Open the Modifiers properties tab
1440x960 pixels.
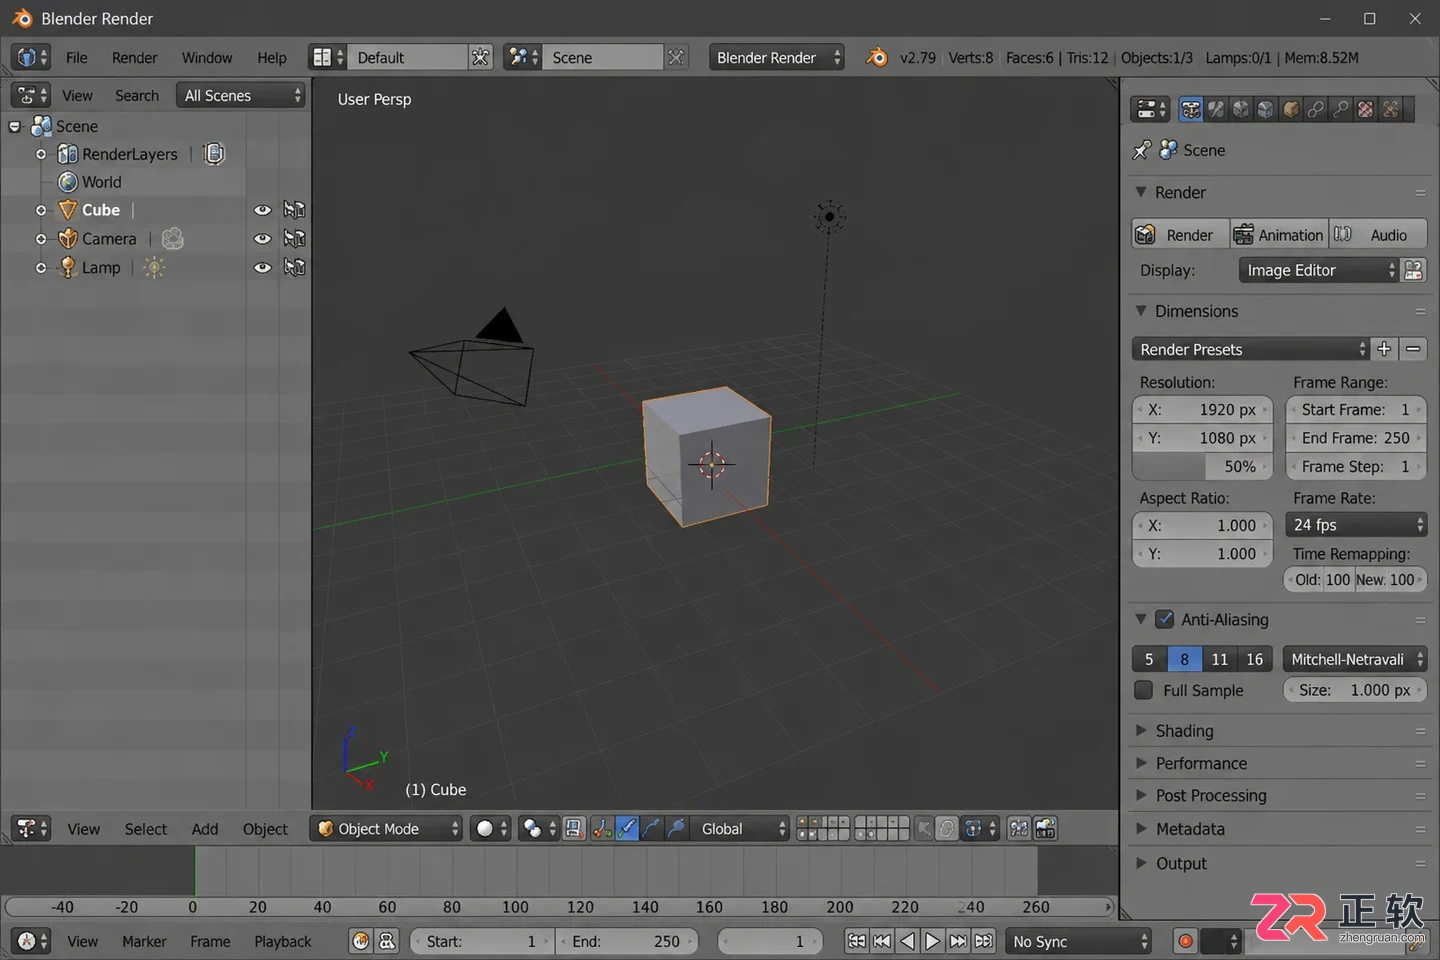tap(1341, 110)
